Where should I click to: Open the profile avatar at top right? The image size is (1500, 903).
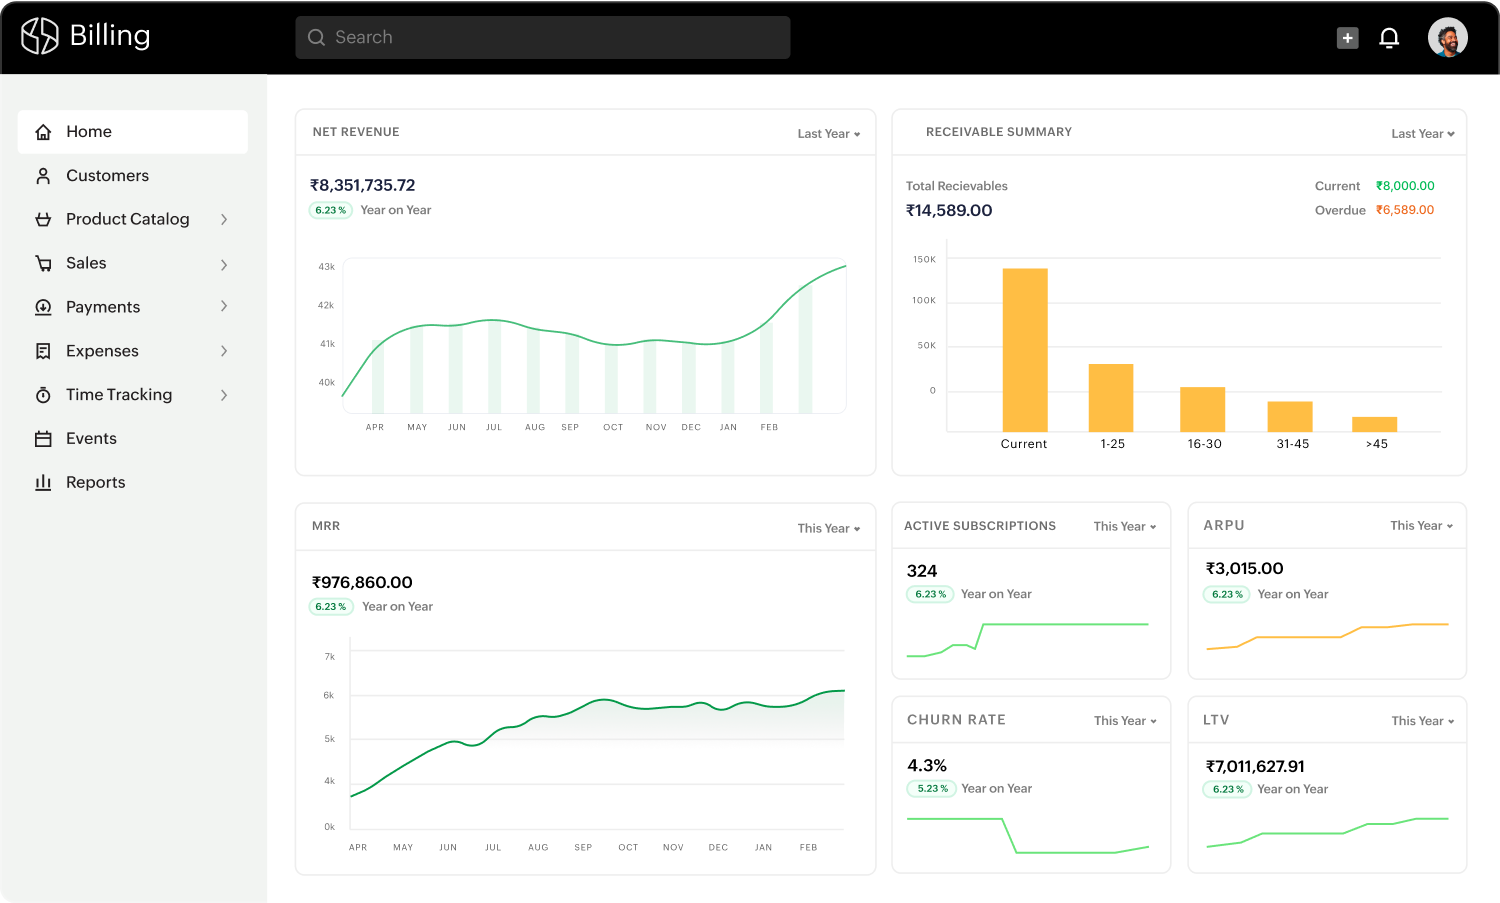(1447, 37)
